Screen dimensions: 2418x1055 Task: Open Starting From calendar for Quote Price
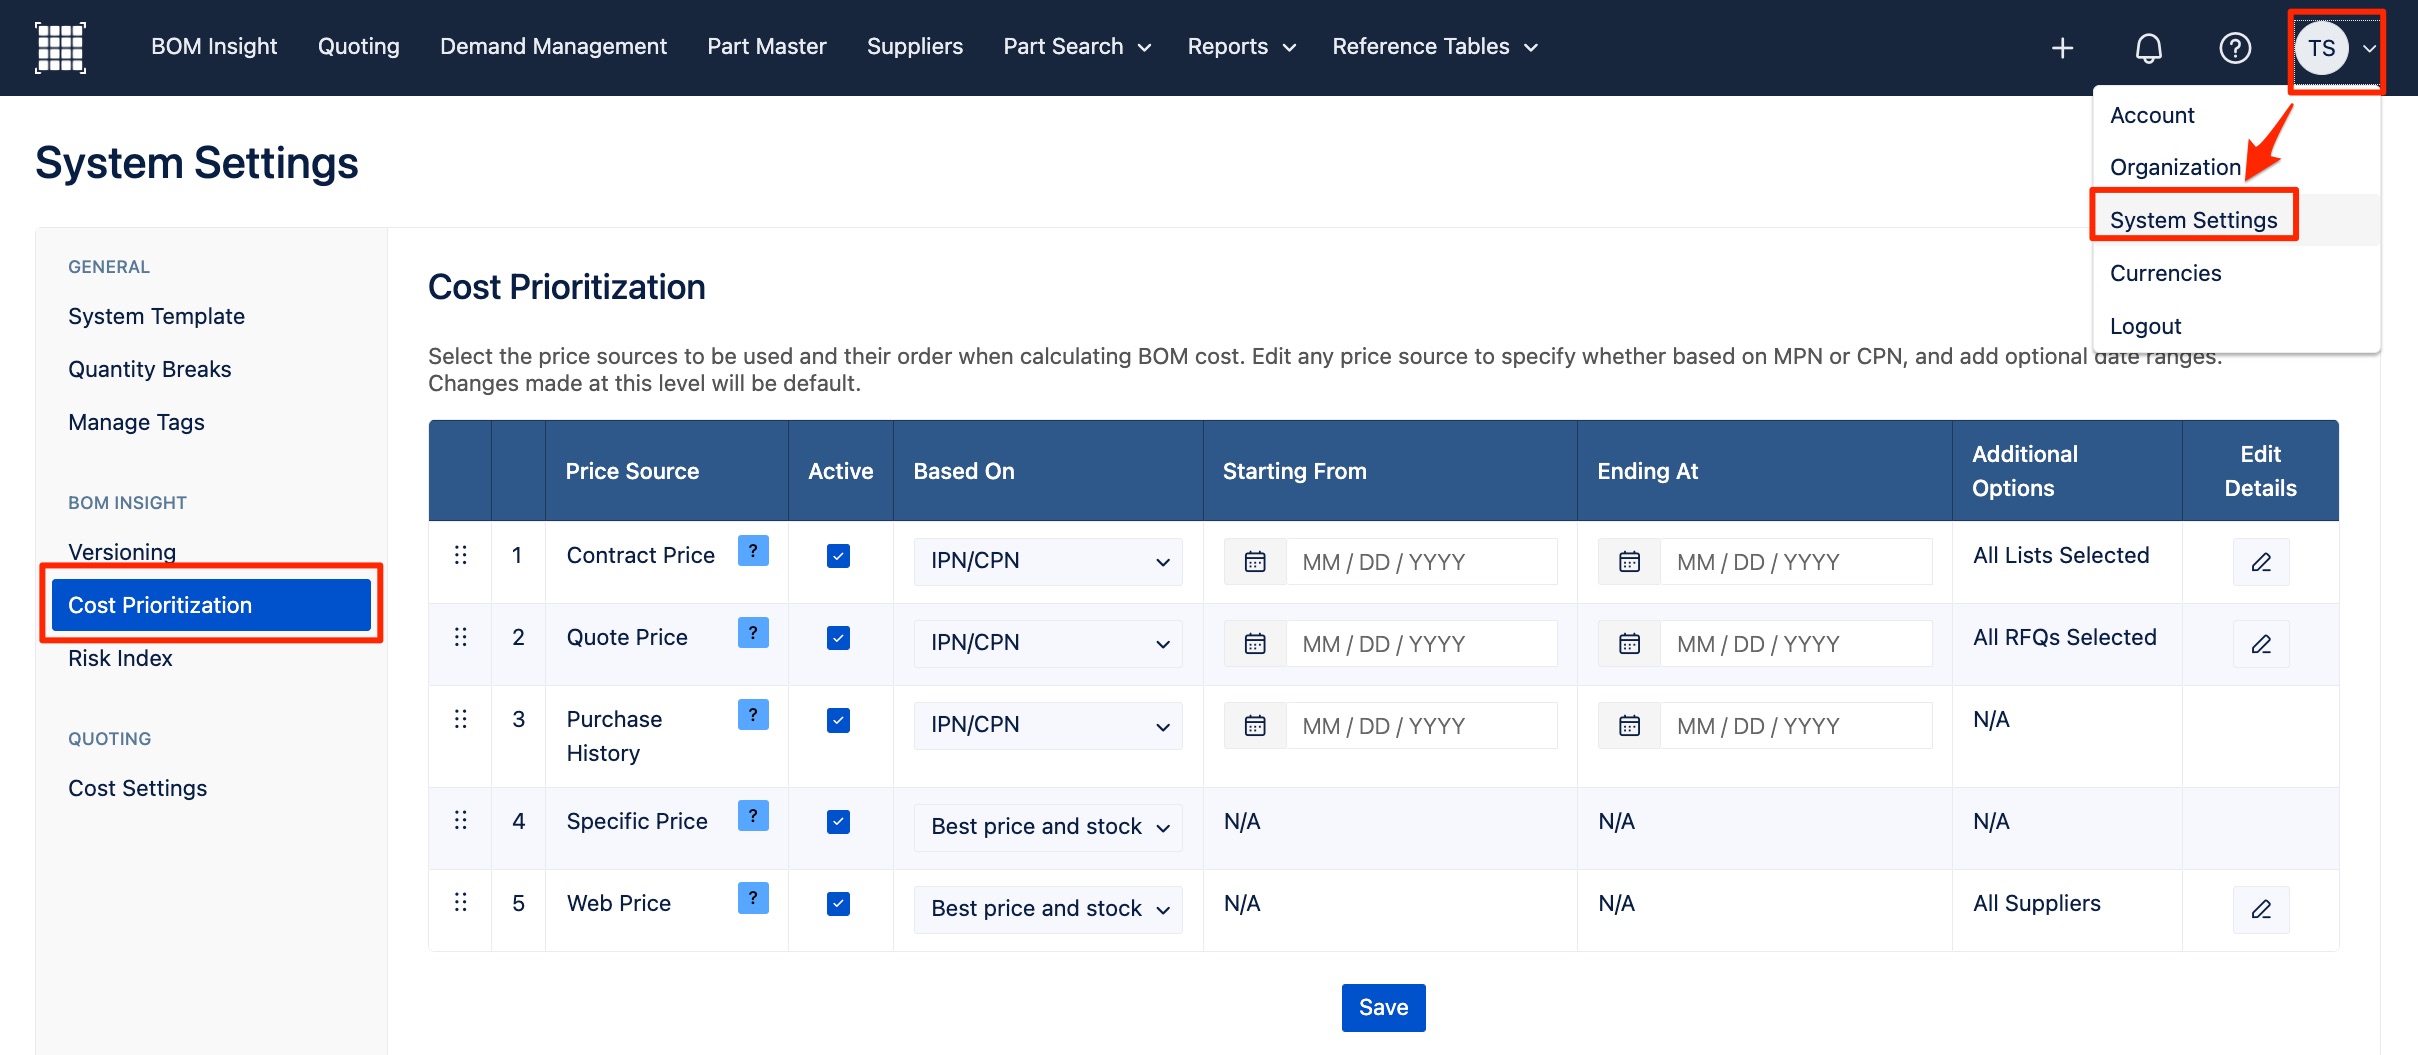[1255, 644]
